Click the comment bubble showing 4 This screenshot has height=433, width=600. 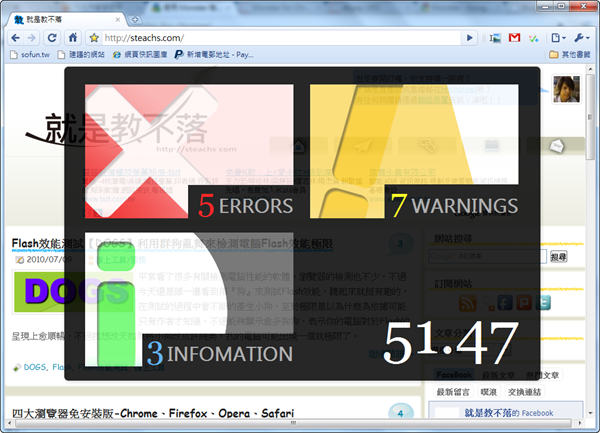[400, 413]
